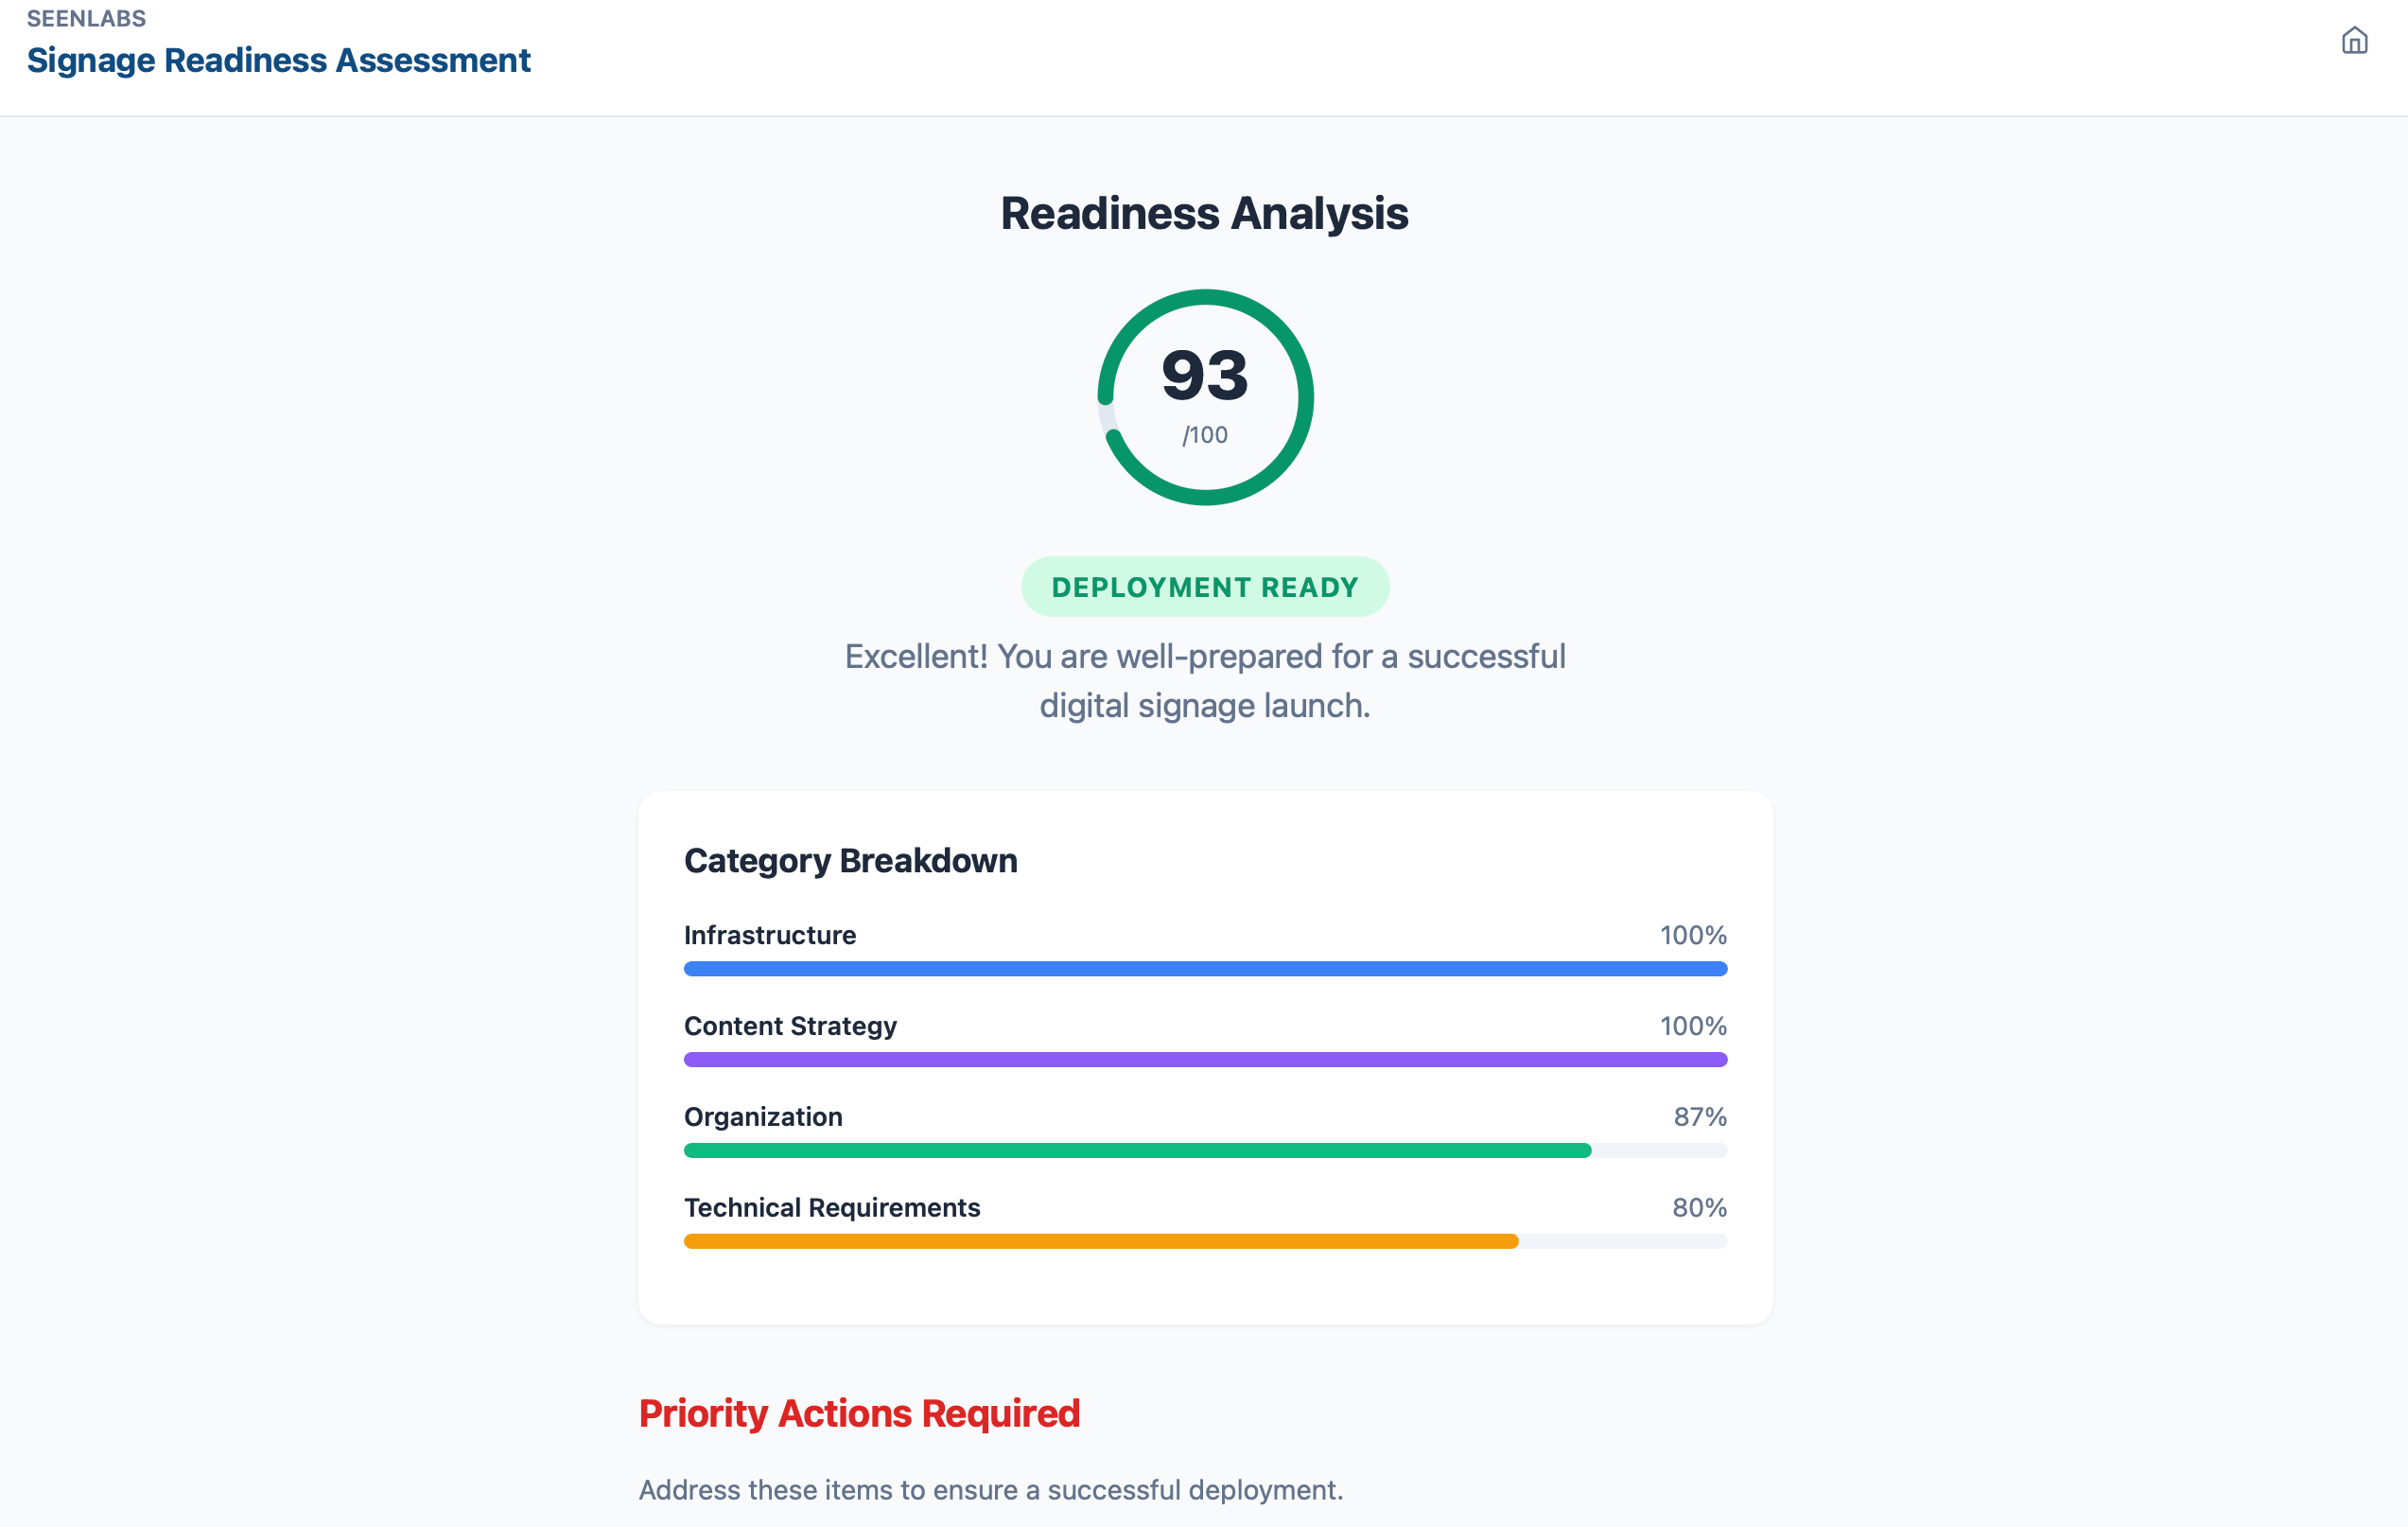2408x1527 pixels.
Task: Select the /100 label below the score
Action: click(1204, 435)
